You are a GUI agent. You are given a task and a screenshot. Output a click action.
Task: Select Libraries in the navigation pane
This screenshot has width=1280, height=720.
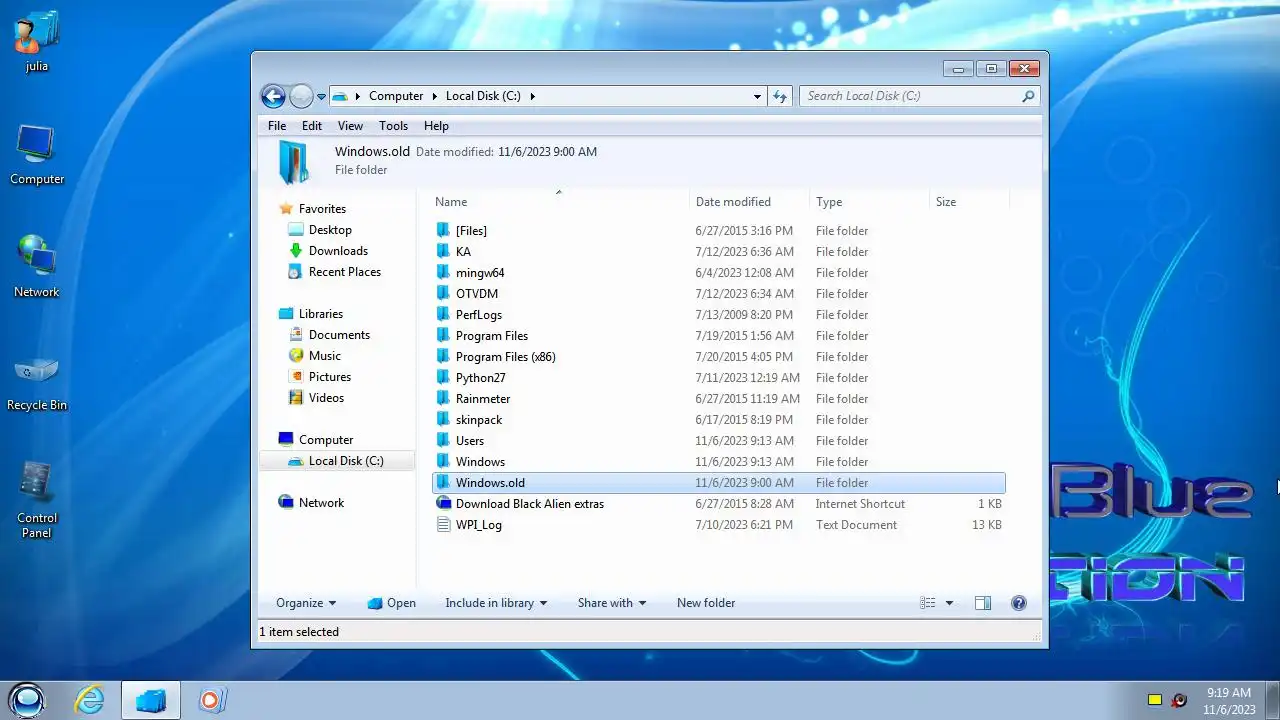click(320, 314)
